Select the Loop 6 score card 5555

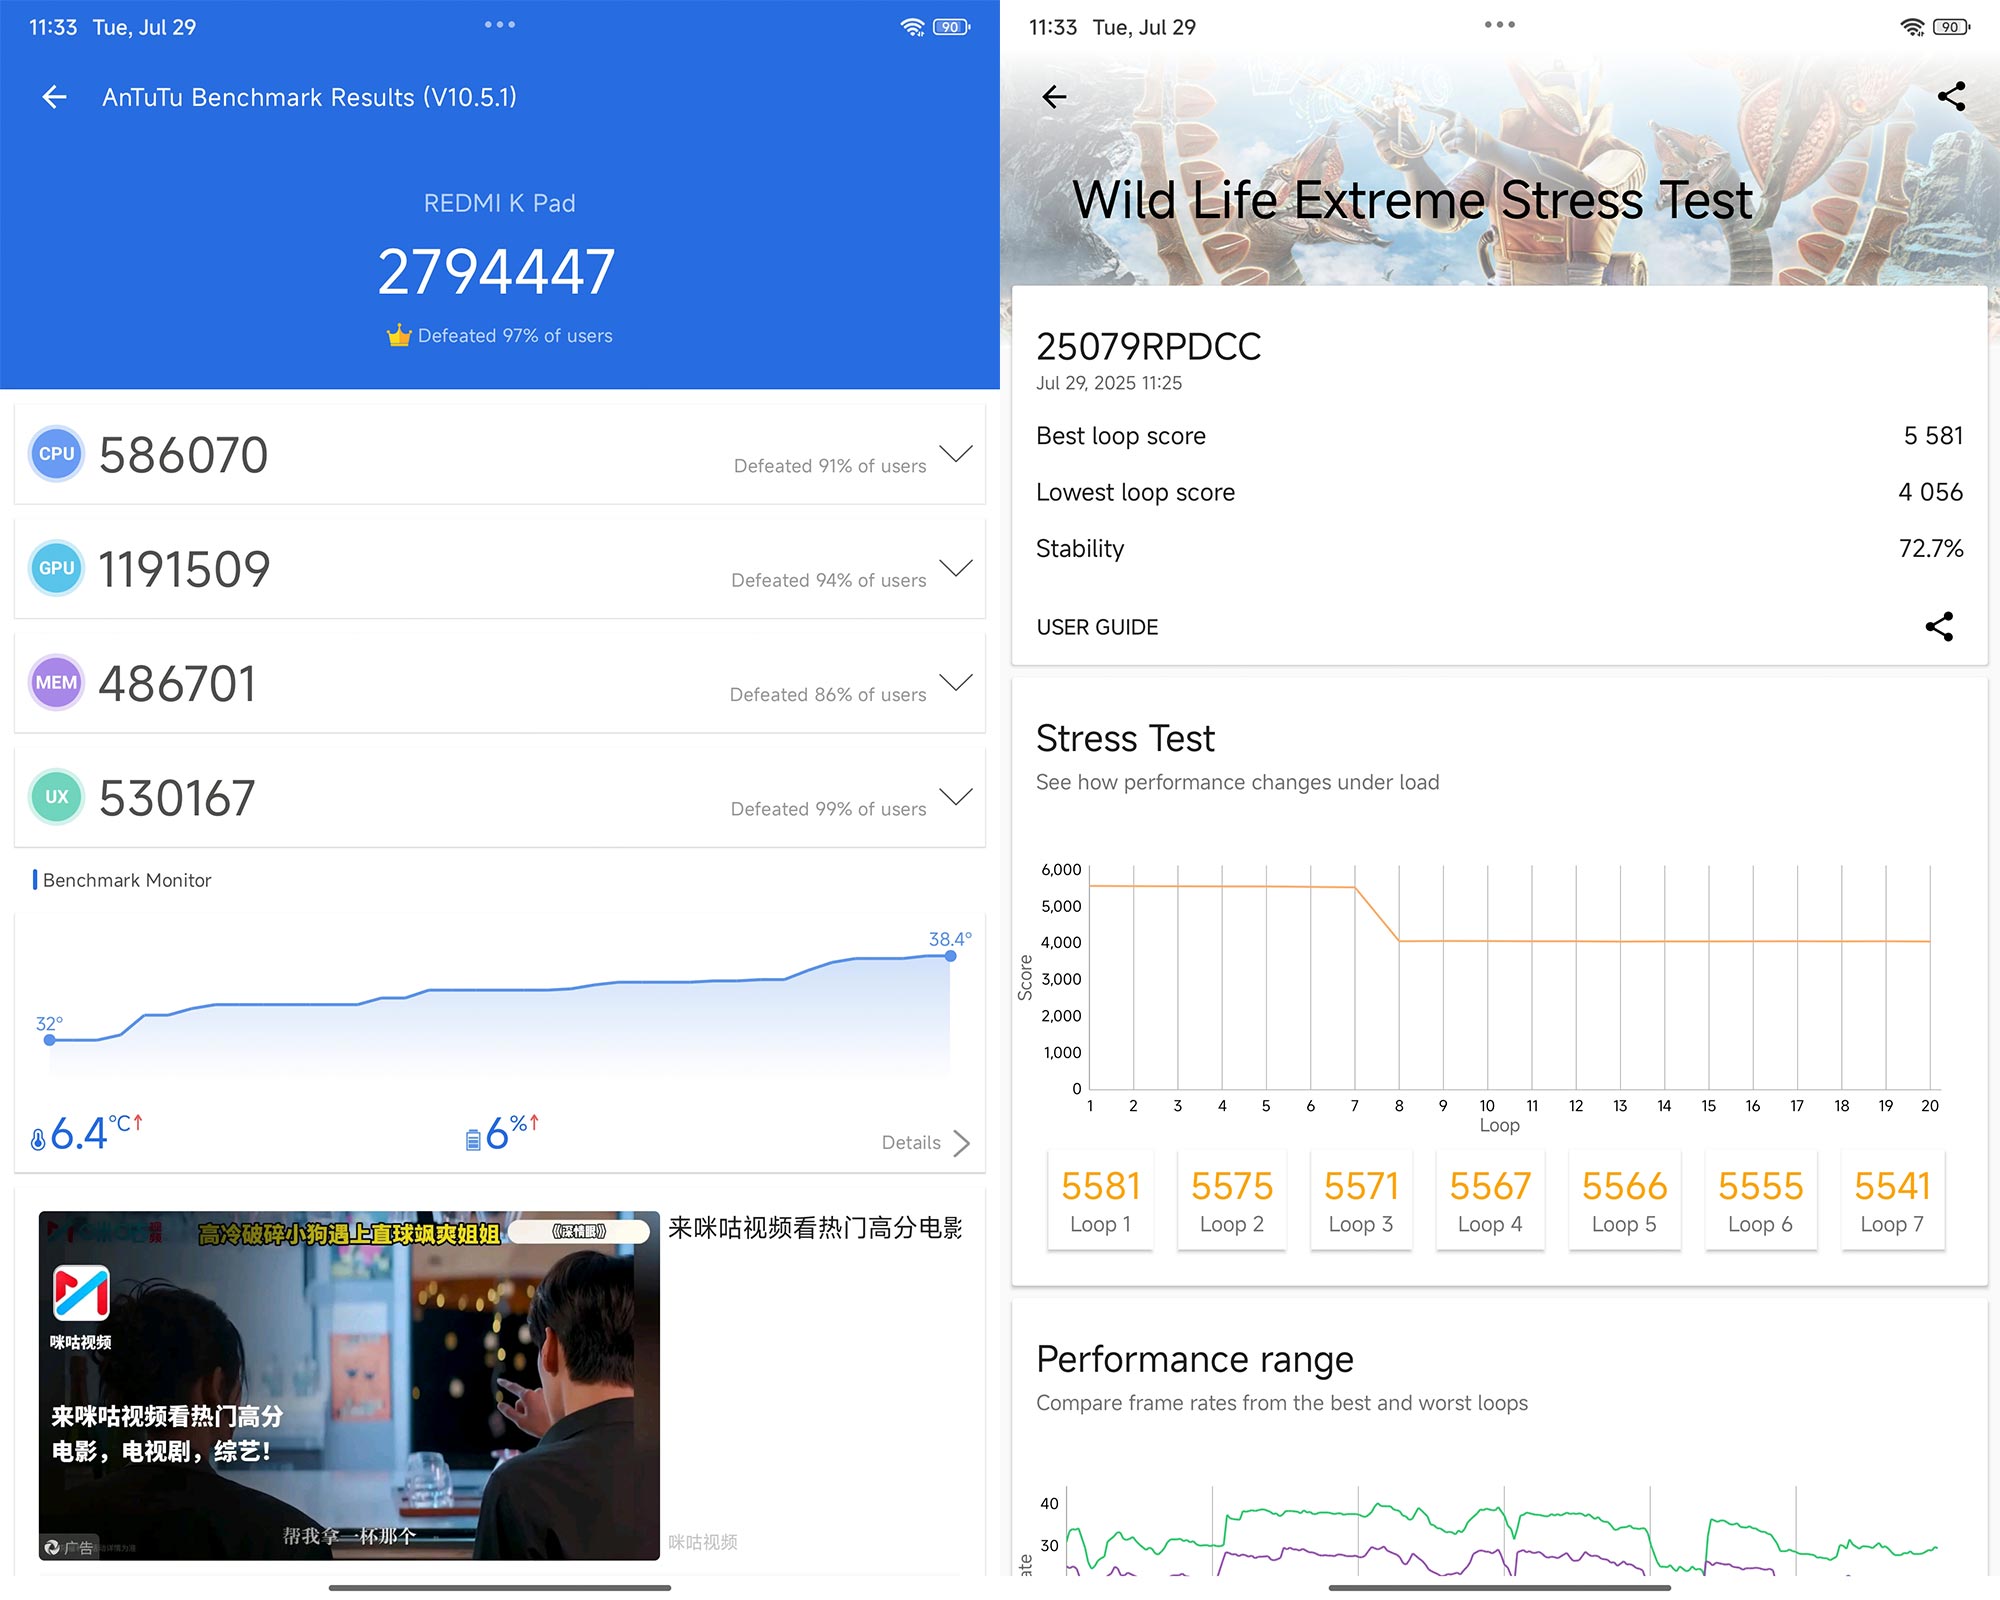click(x=1760, y=1200)
